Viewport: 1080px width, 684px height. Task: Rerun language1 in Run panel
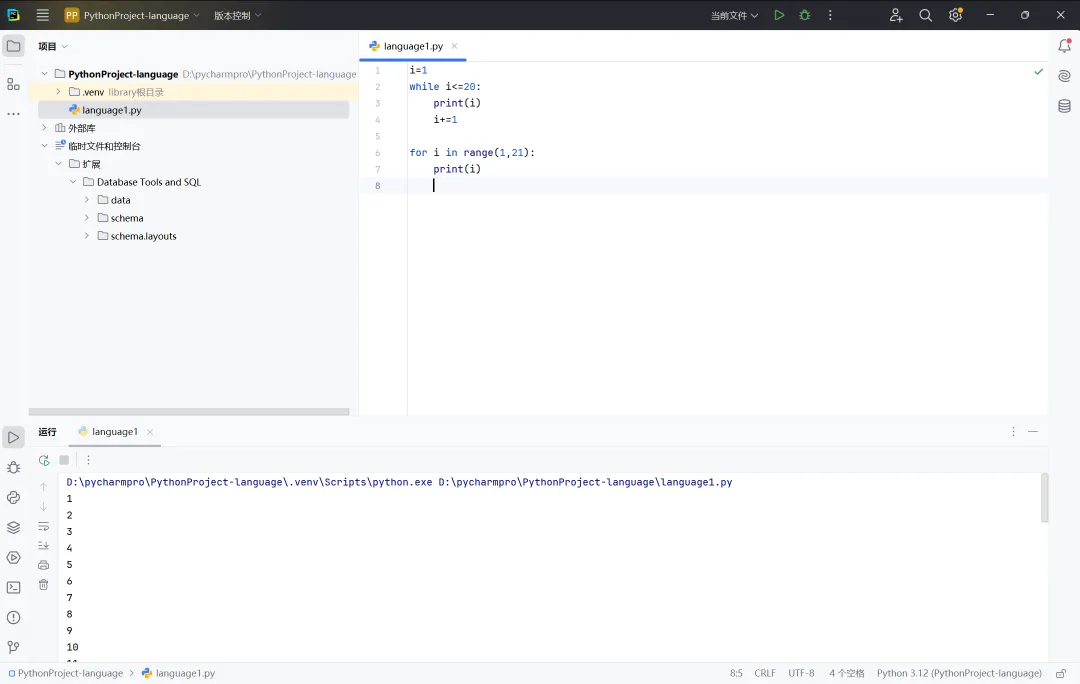(44, 460)
